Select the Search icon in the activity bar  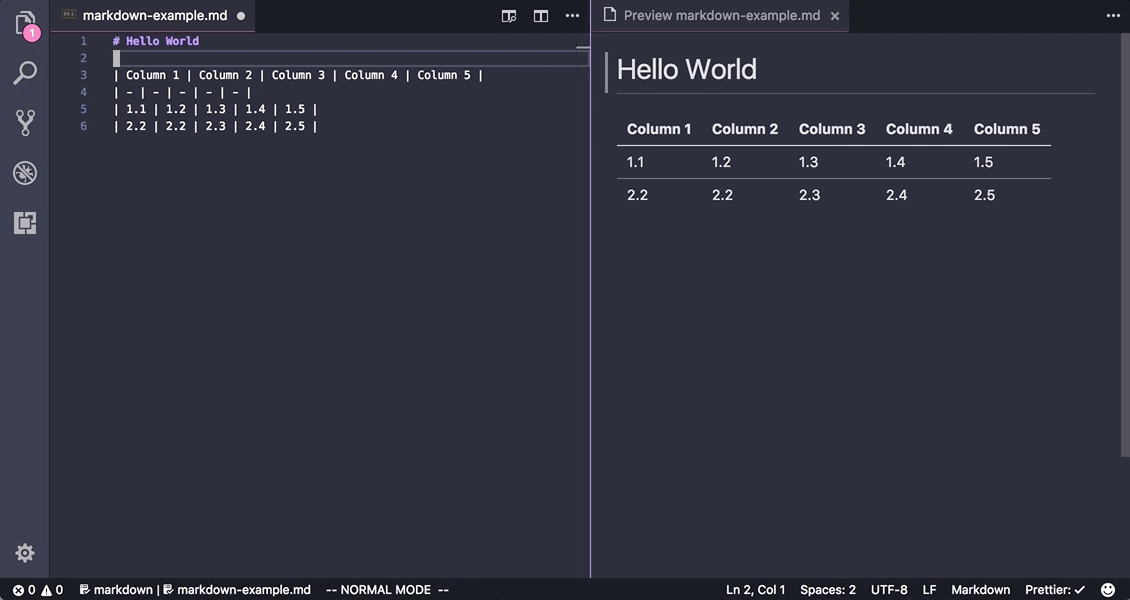coord(25,72)
